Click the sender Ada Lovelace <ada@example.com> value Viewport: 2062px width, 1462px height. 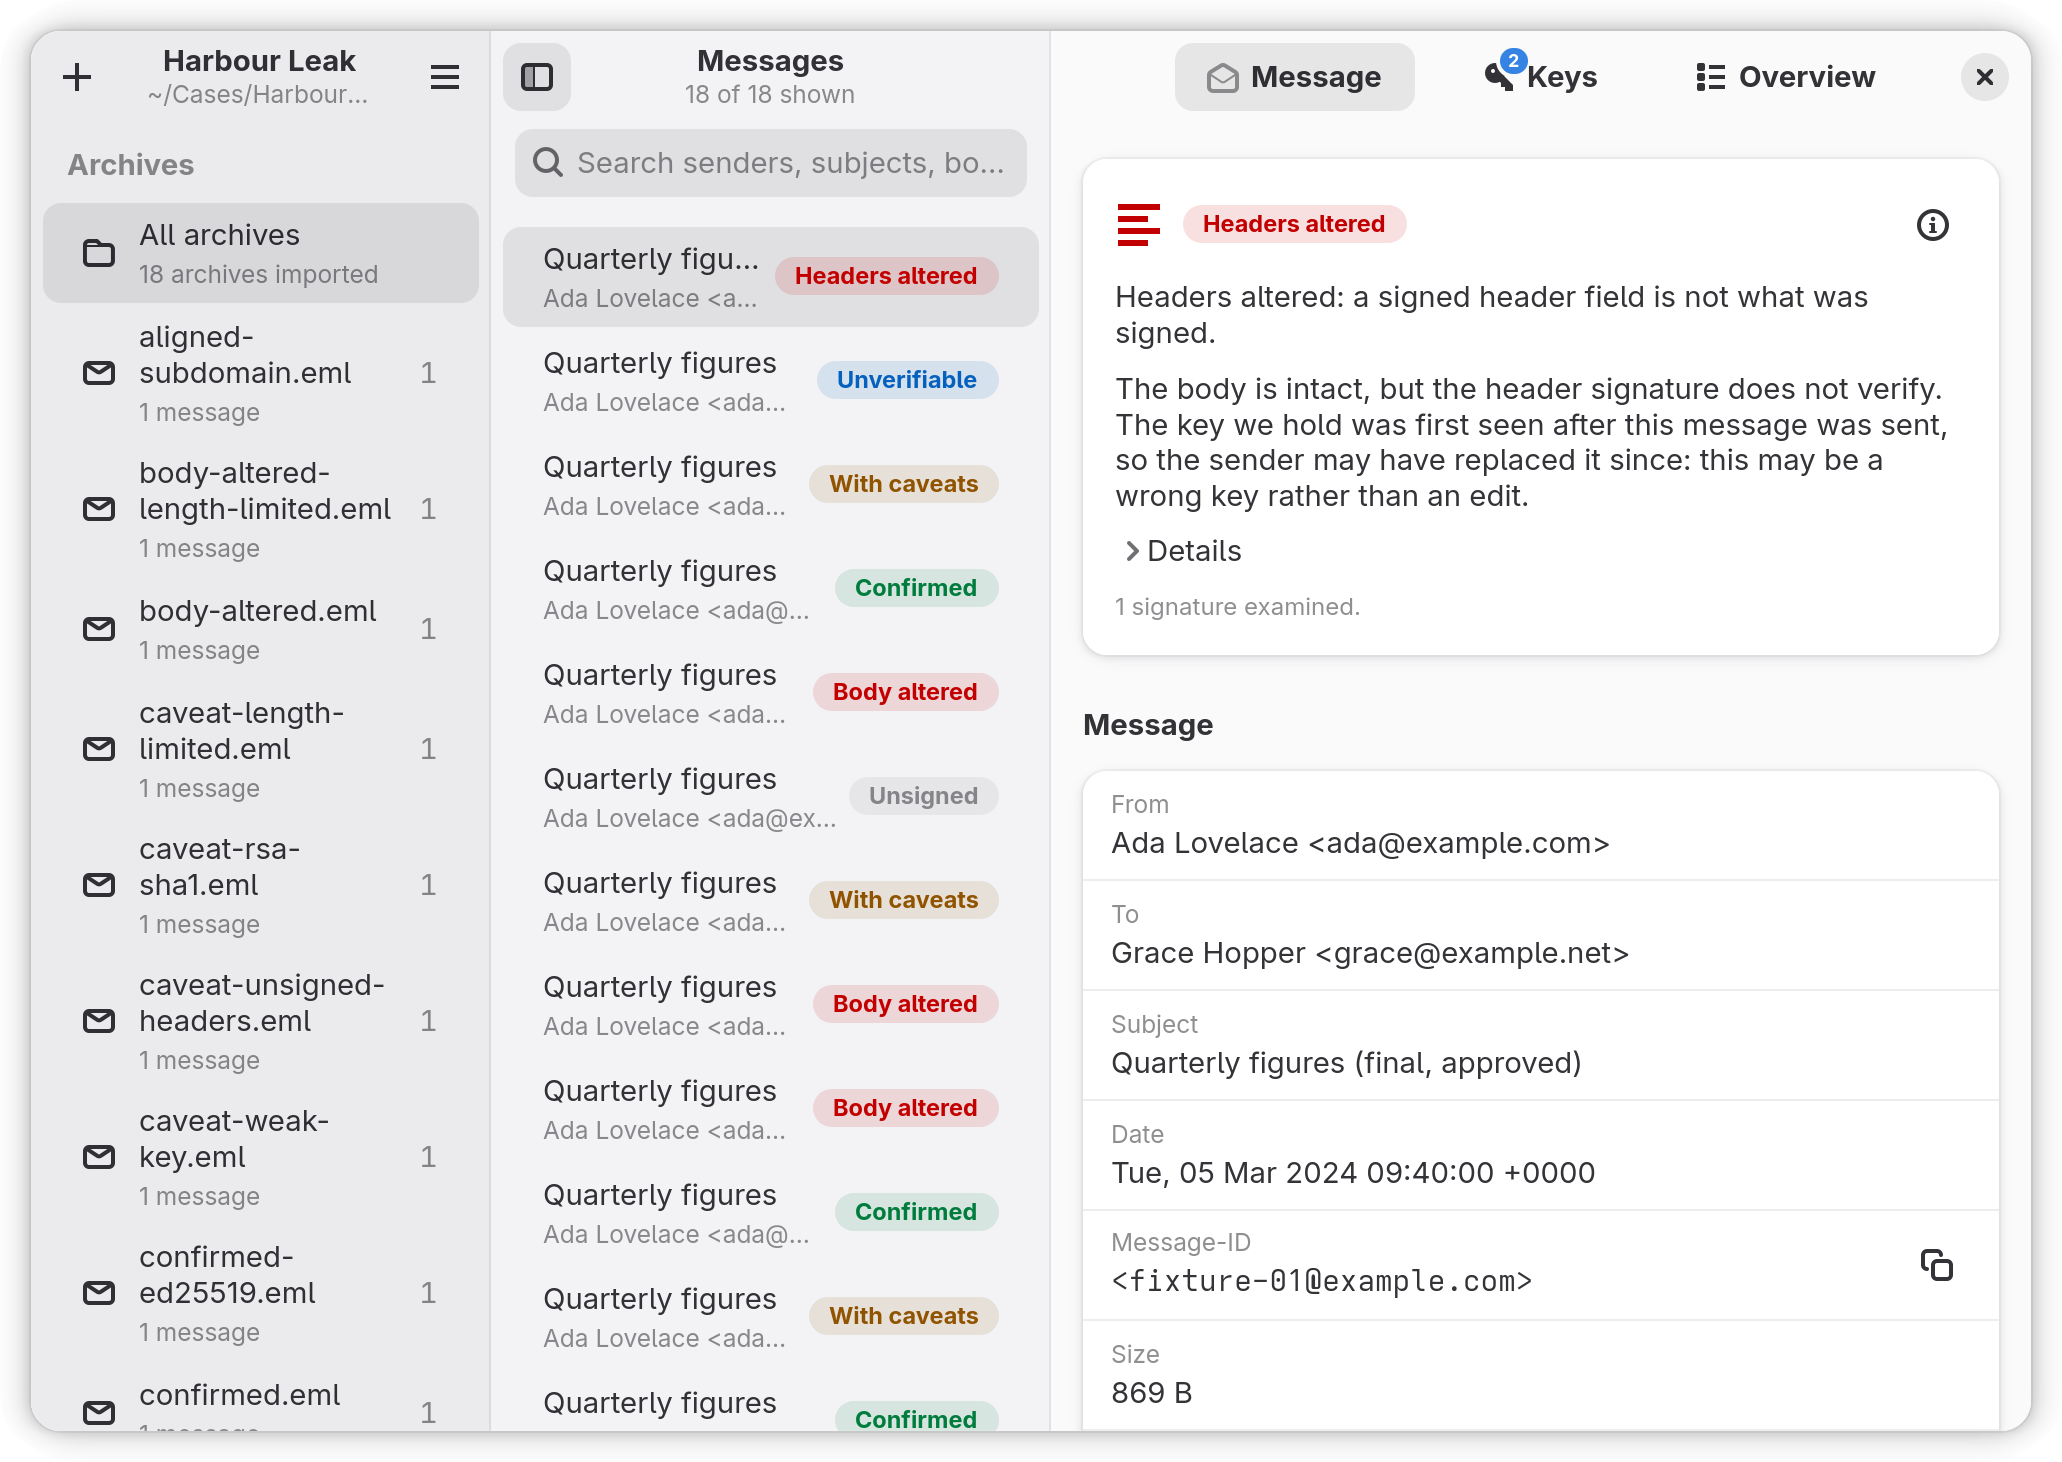tap(1360, 843)
